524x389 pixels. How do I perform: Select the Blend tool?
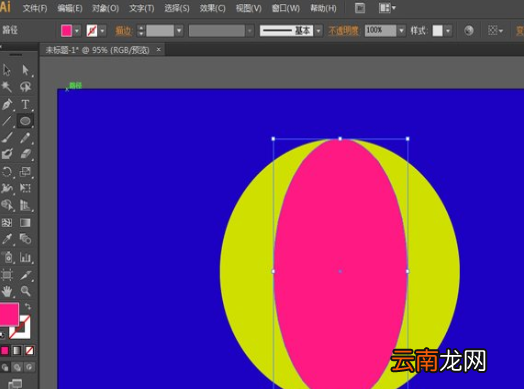click(25, 239)
